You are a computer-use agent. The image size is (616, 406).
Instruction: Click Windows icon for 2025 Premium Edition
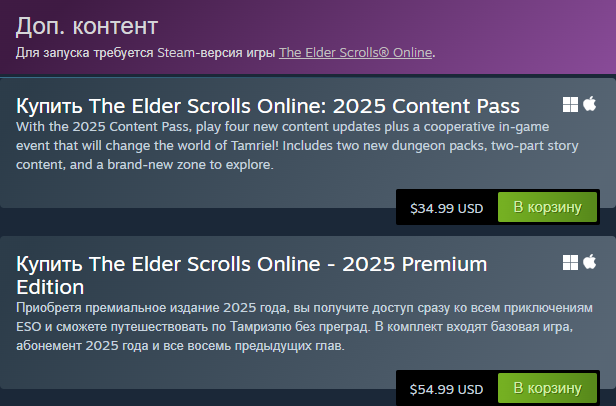(570, 263)
